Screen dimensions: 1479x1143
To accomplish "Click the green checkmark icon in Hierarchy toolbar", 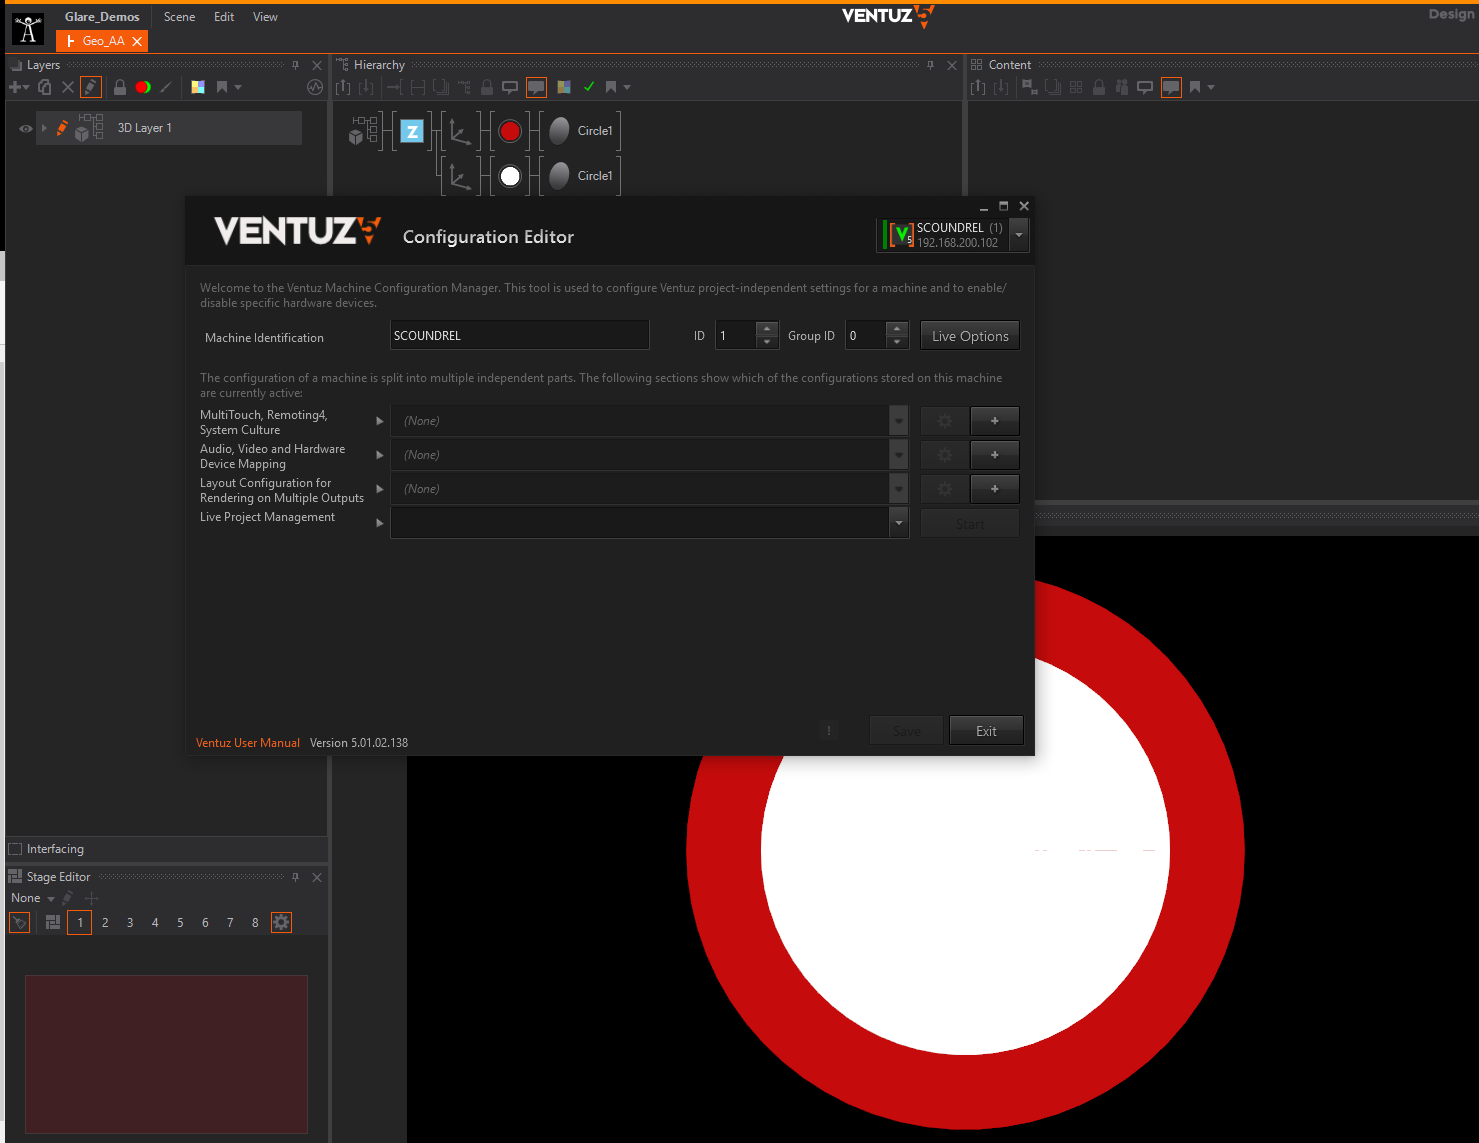I will (589, 87).
